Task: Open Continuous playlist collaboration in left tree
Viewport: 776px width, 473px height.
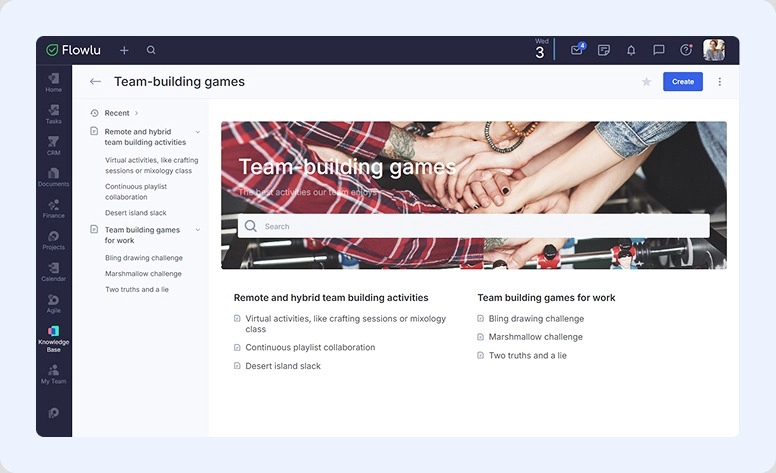Action: [x=136, y=191]
